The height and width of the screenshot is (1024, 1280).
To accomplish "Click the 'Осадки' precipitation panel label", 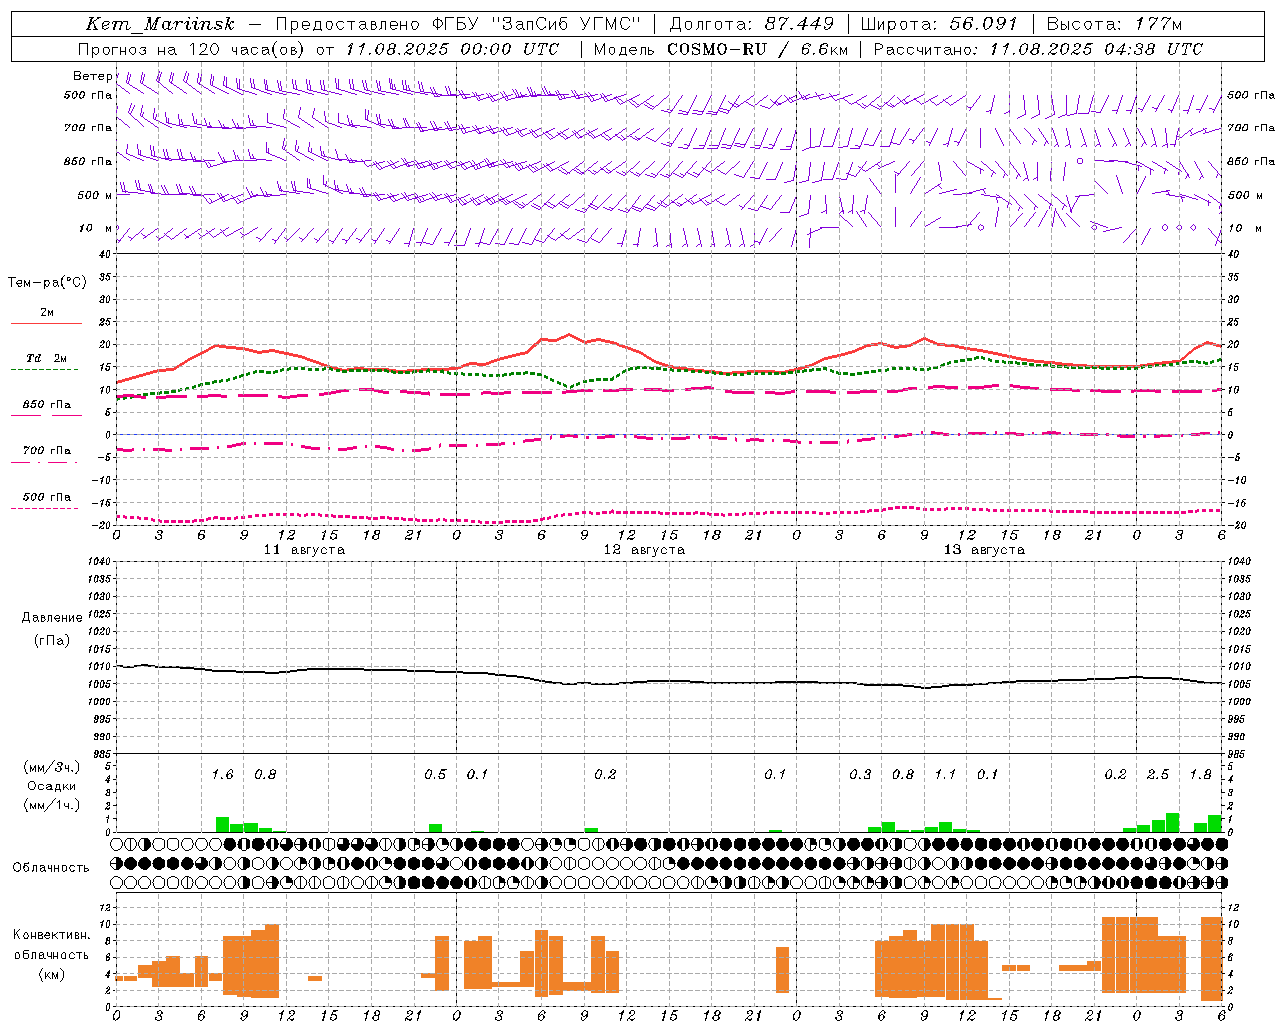I will (x=52, y=786).
